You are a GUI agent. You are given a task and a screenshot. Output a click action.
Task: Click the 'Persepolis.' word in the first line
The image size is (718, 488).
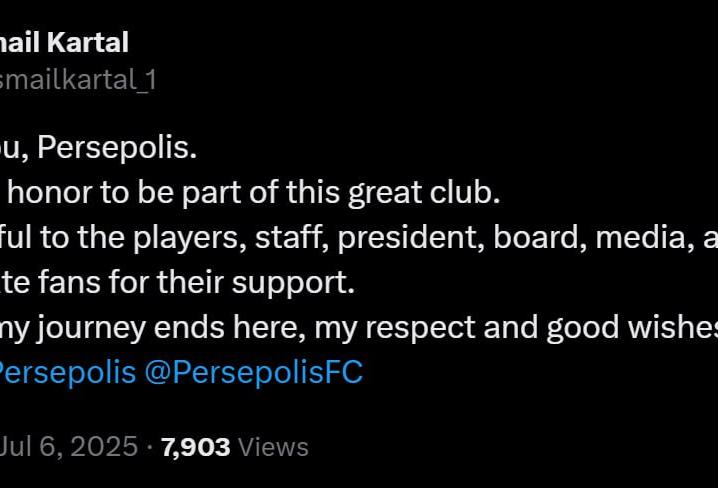(x=117, y=148)
